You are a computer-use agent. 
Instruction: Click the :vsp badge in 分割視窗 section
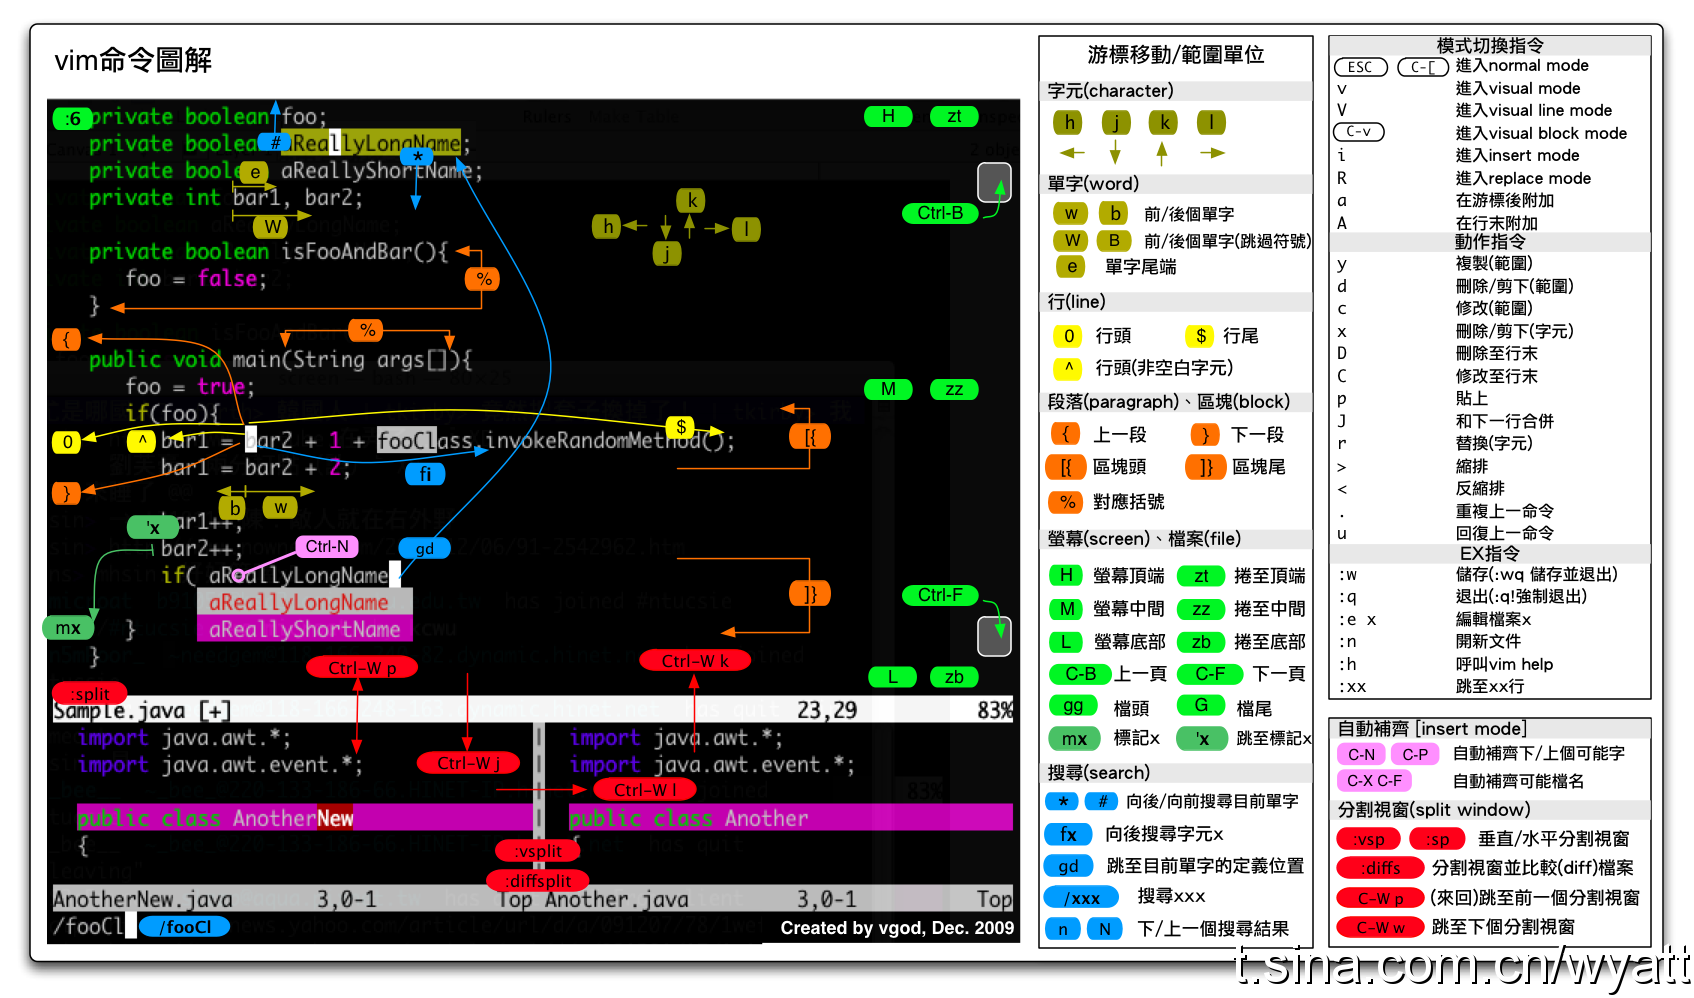[1368, 839]
